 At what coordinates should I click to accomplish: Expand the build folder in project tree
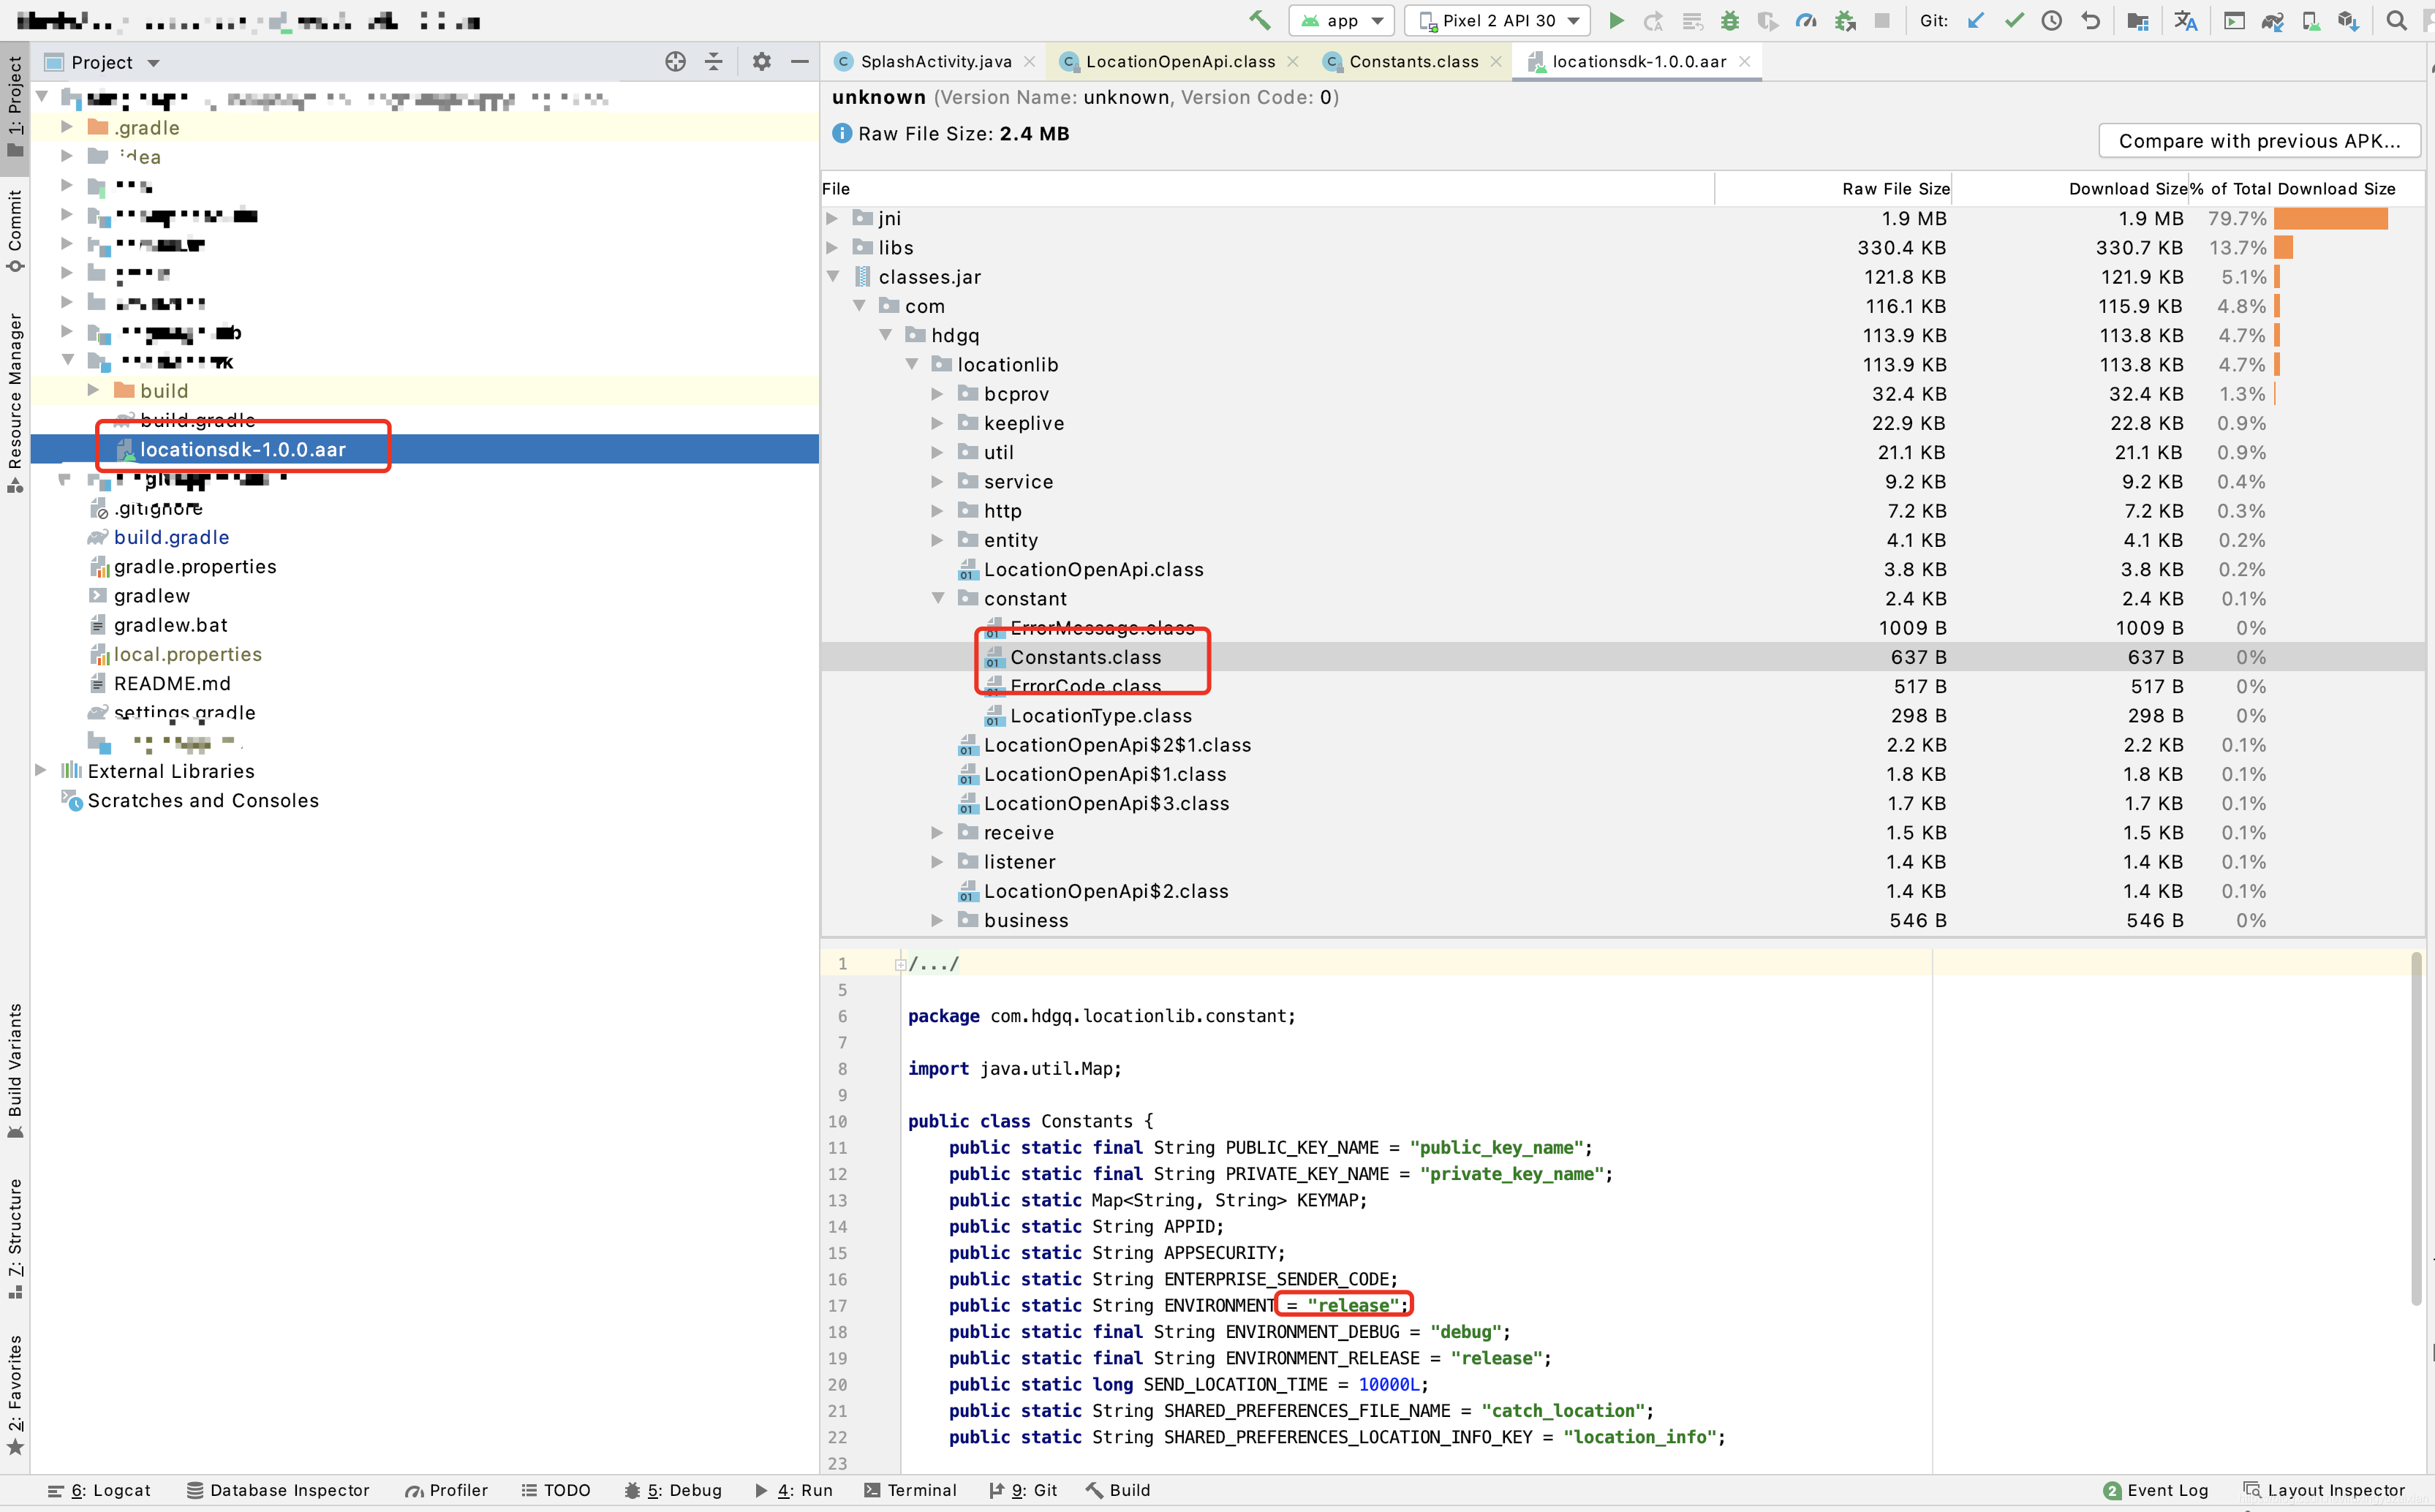coord(93,390)
